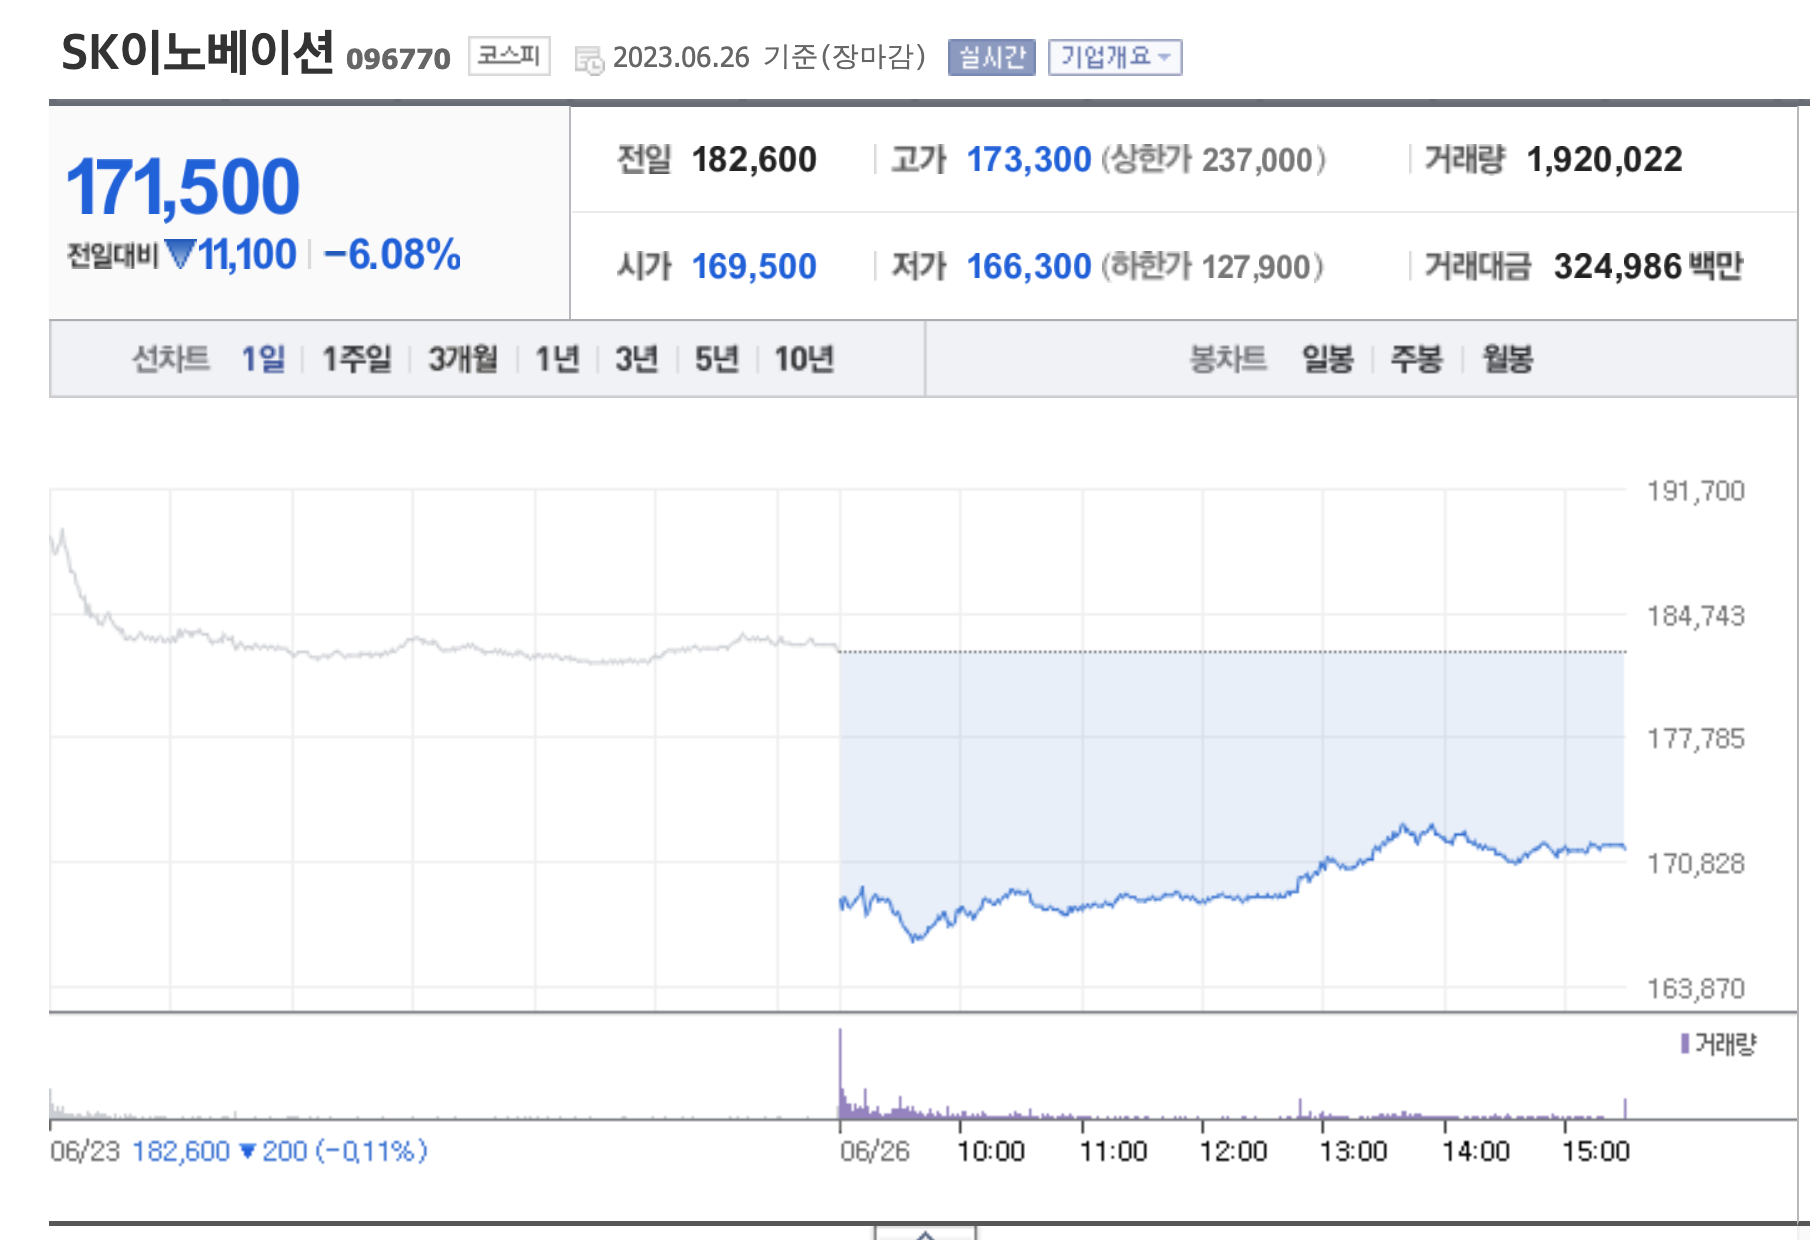Screen dimensions: 1810x1240
Task: Click the down arrow icon beside 11,100
Action: (180, 255)
